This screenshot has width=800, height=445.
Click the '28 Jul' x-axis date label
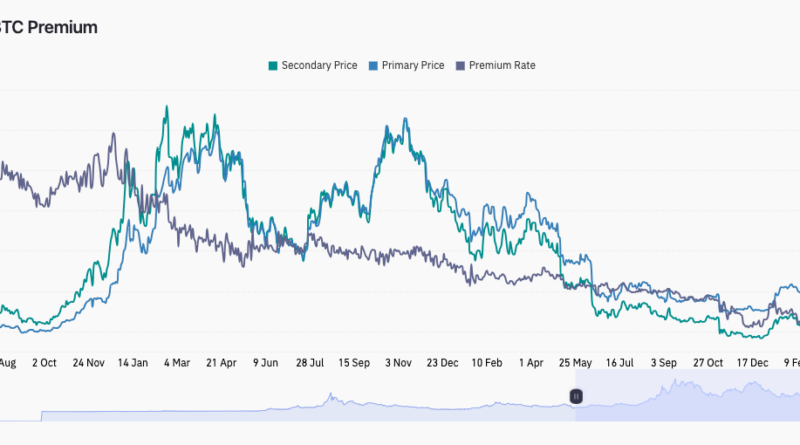309,363
